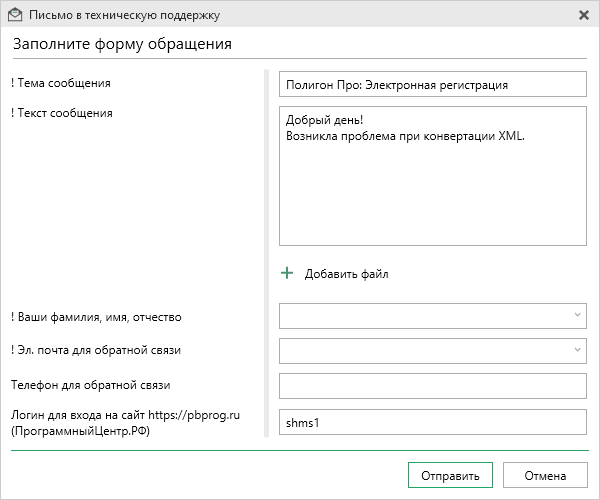Image resolution: width=600 pixels, height=500 pixels.
Task: Click the email combo box field
Action: tap(433, 351)
